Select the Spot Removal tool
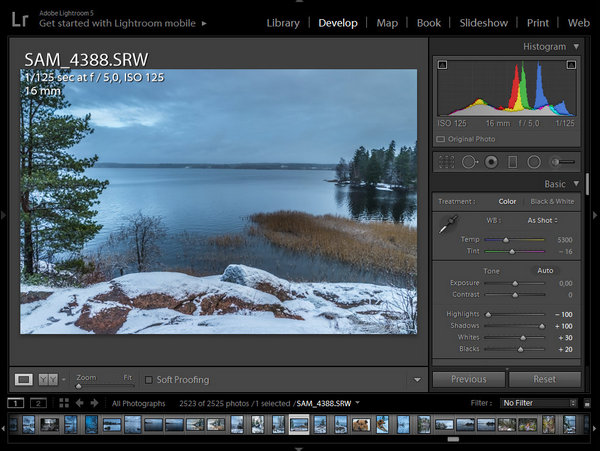The height and width of the screenshot is (451, 600). tap(468, 161)
